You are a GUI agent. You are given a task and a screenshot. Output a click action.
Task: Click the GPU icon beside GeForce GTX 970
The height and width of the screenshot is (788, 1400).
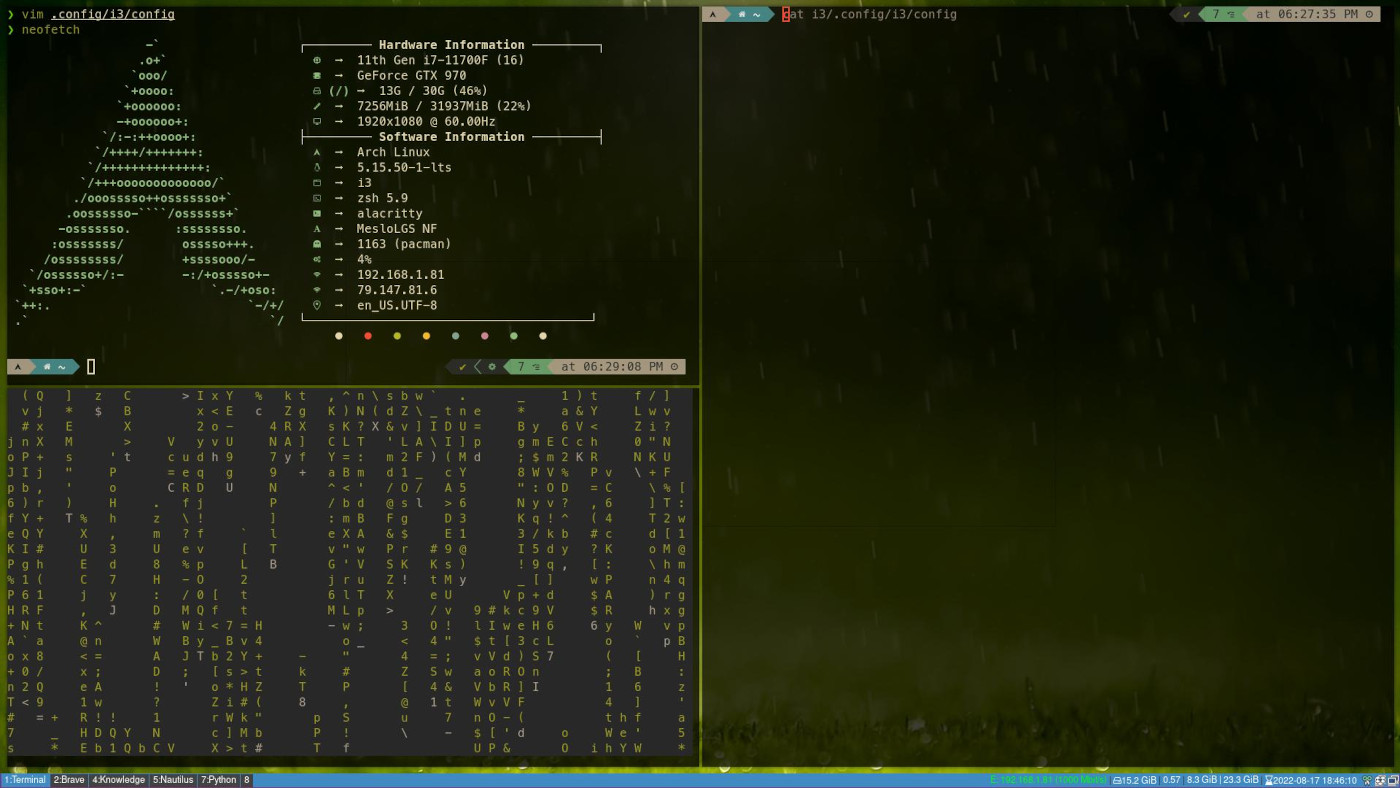(316, 75)
